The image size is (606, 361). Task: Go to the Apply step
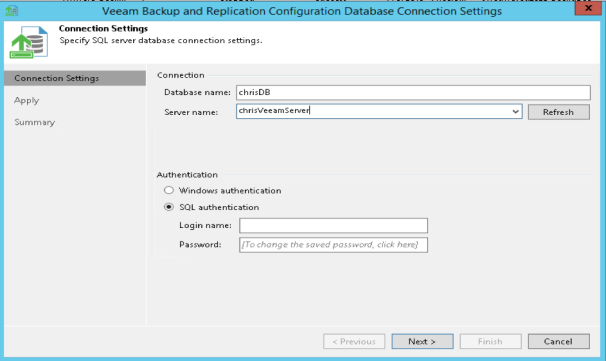click(27, 100)
